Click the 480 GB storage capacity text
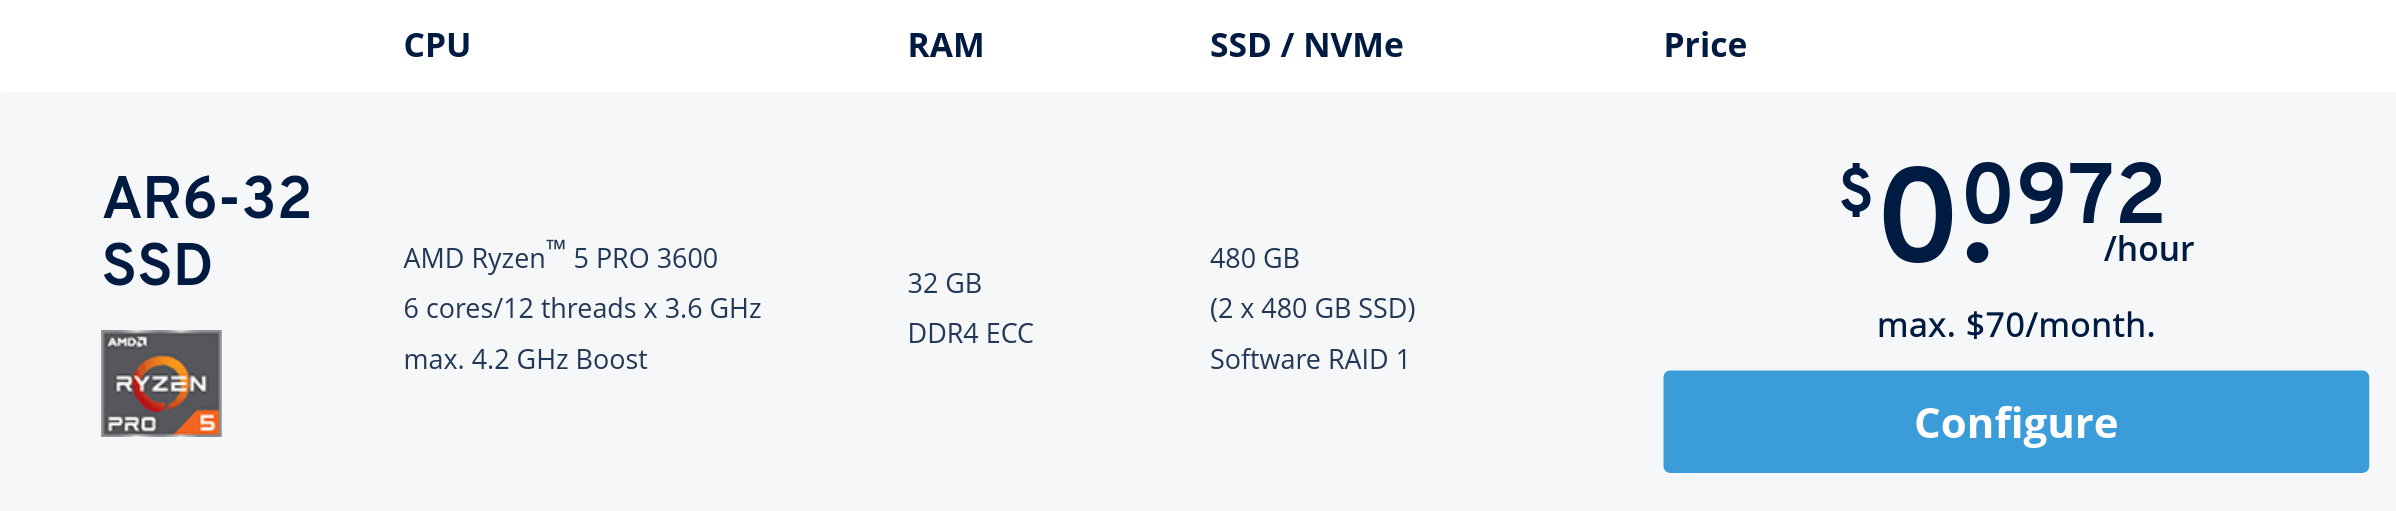The image size is (2396, 511). pyautogui.click(x=1254, y=258)
